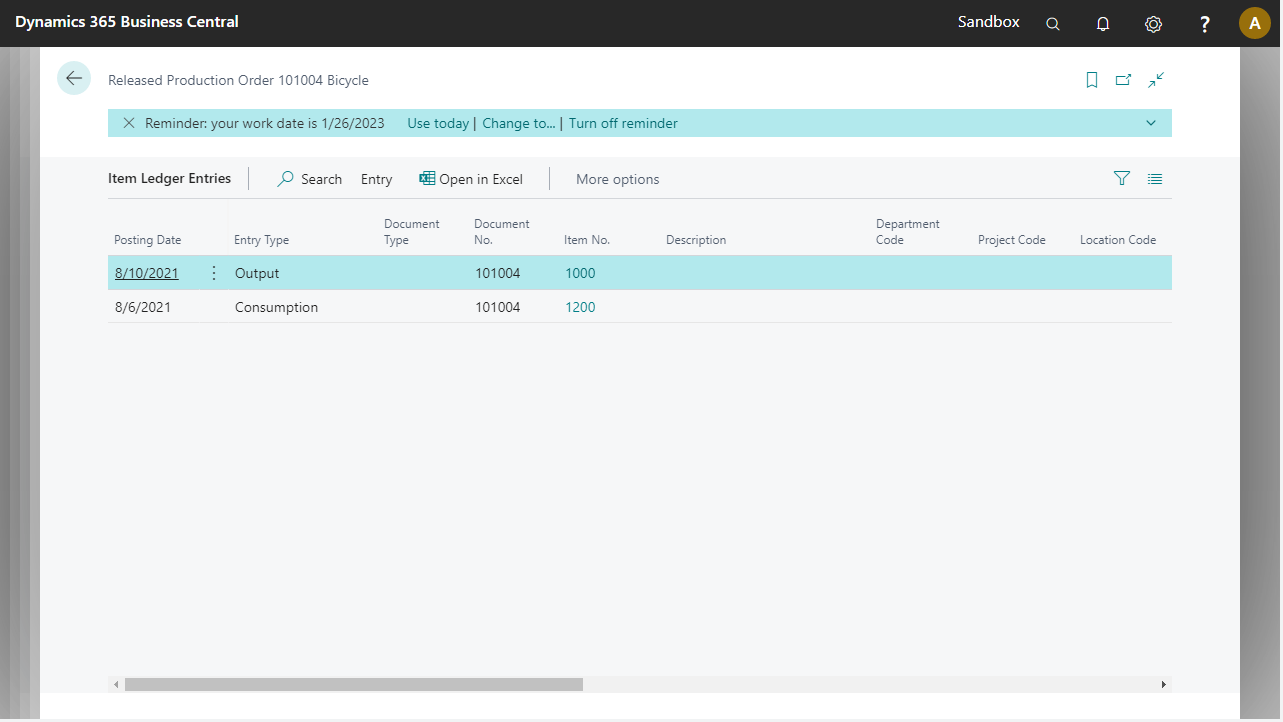Open row options for Output entry
Image resolution: width=1283 pixels, height=722 pixels.
(213, 273)
